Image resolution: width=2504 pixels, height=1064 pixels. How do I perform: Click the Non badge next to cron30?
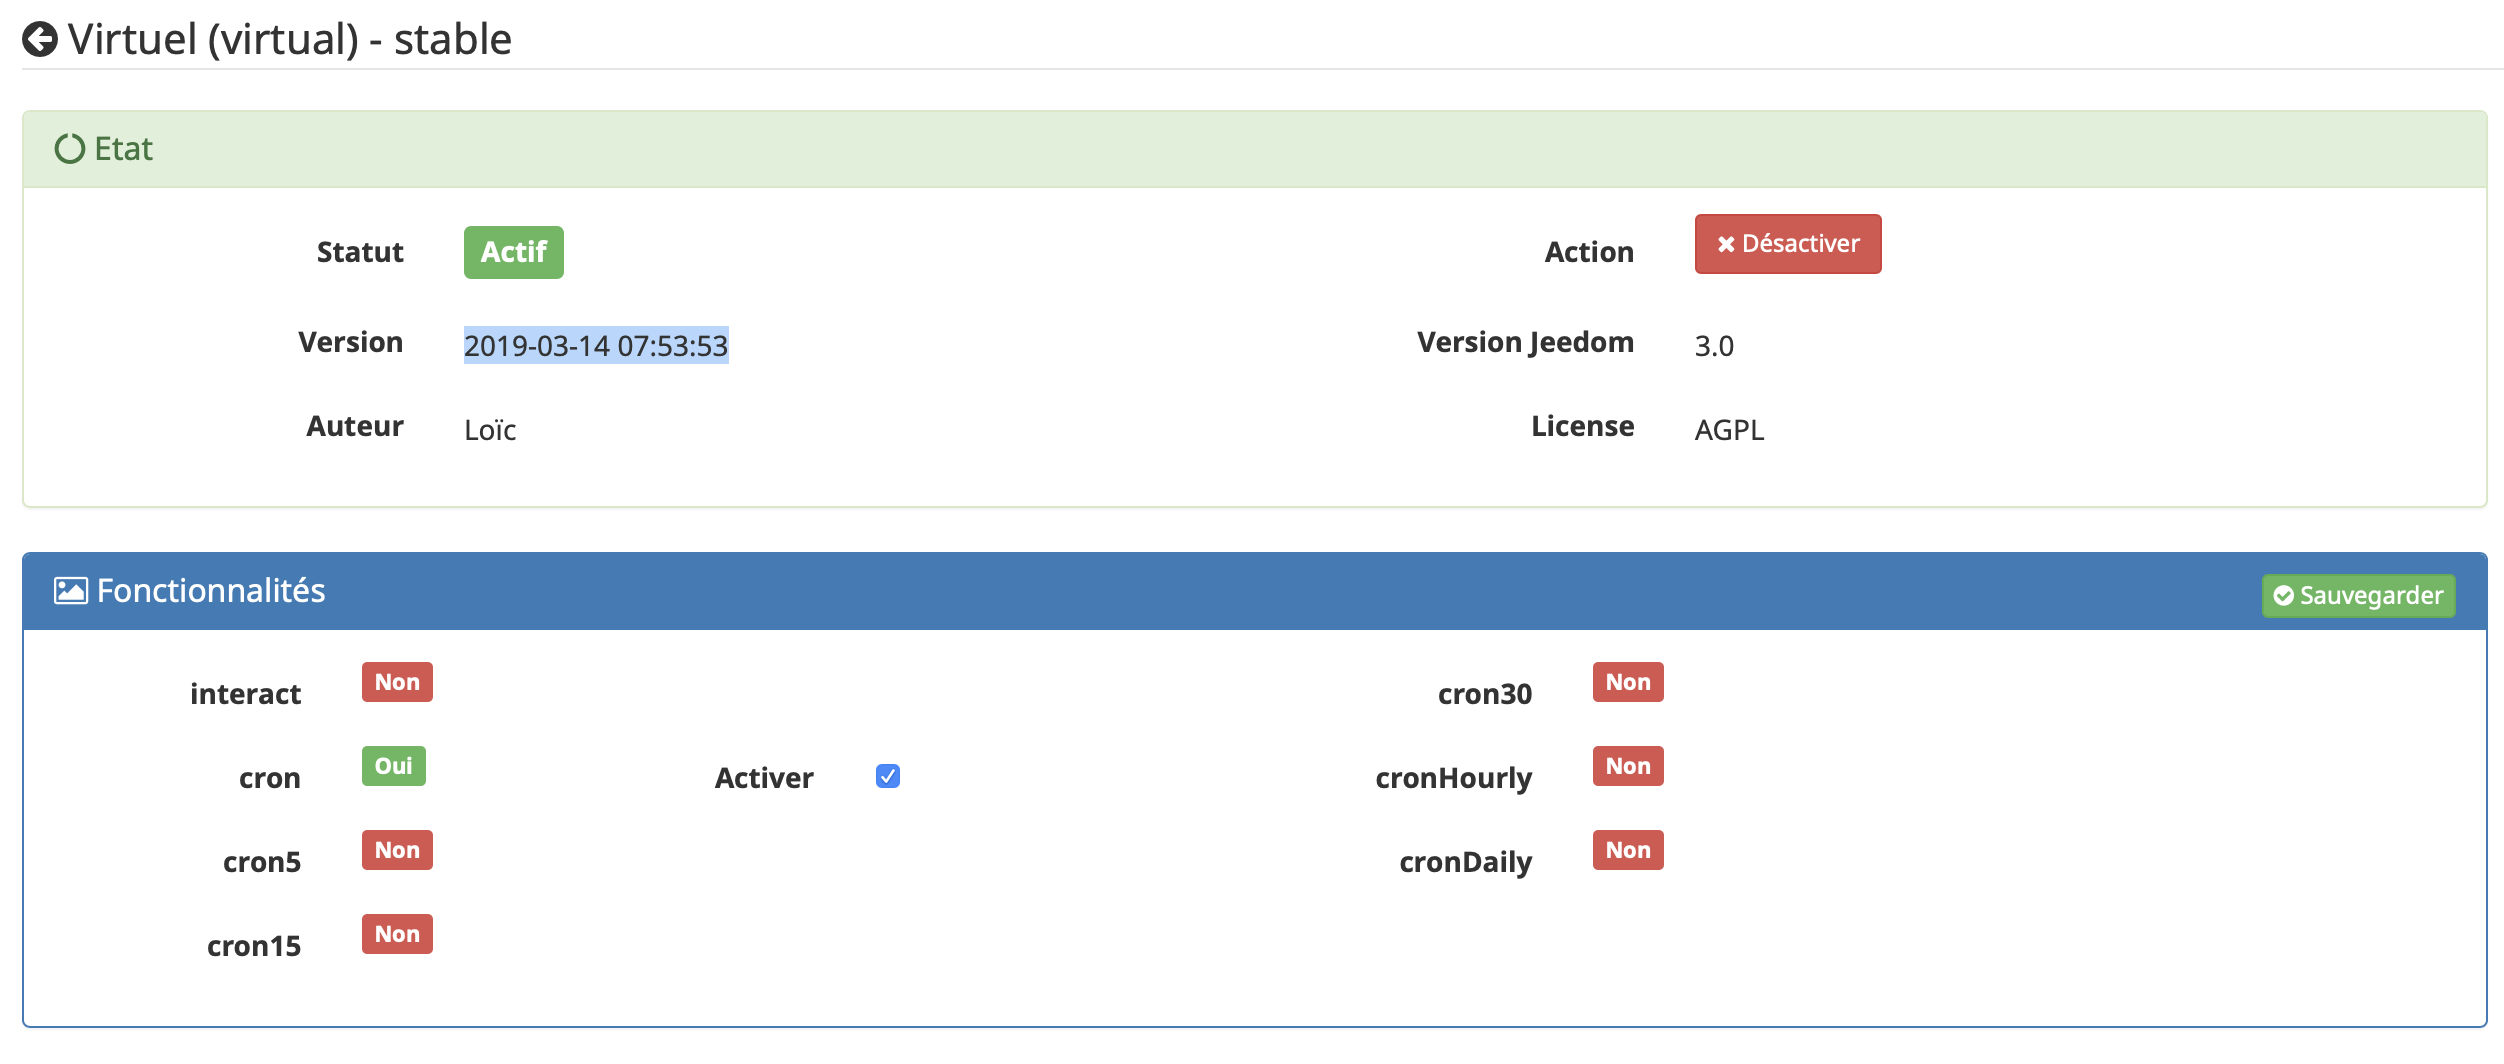click(1628, 682)
